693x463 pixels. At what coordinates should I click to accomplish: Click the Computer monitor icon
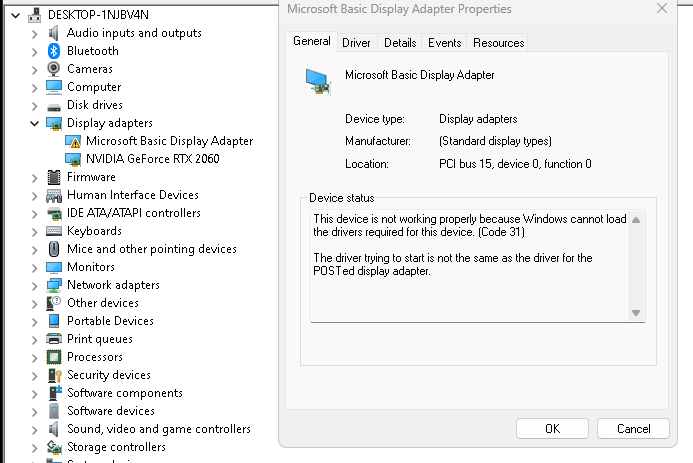[54, 87]
